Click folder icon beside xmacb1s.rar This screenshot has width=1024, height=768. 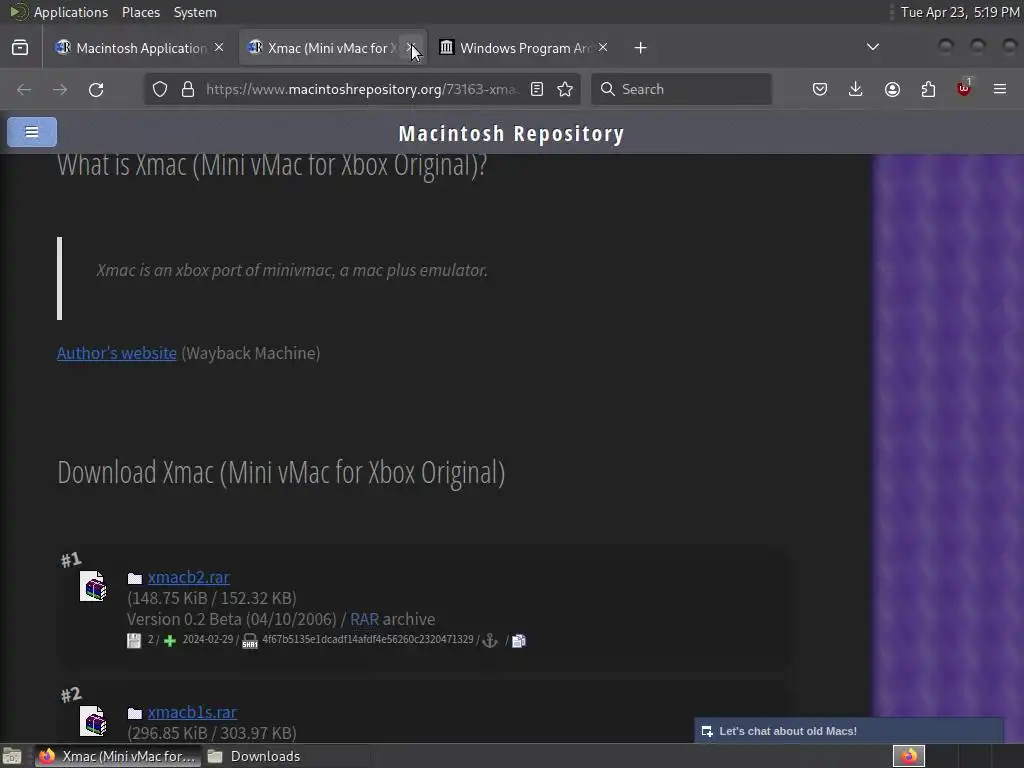tap(135, 713)
